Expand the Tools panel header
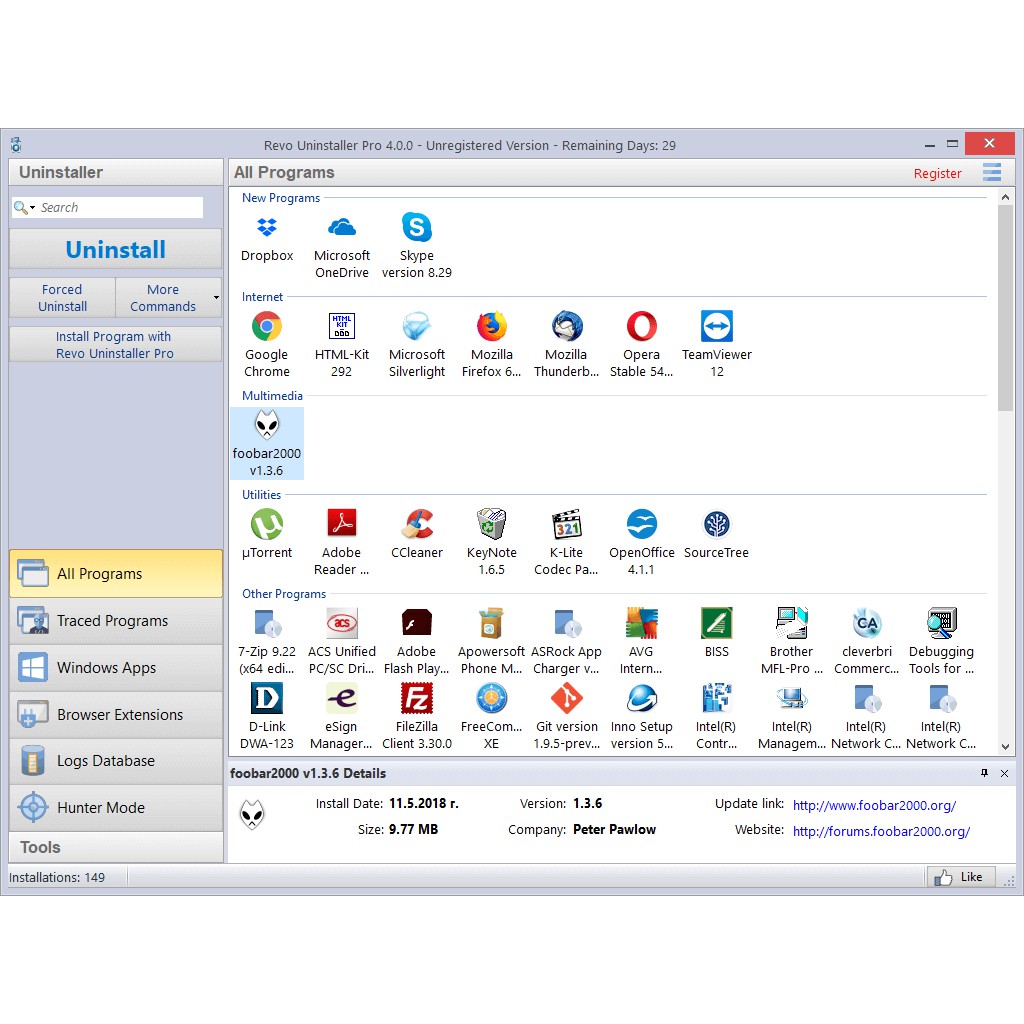This screenshot has width=1024, height=1024. click(116, 847)
